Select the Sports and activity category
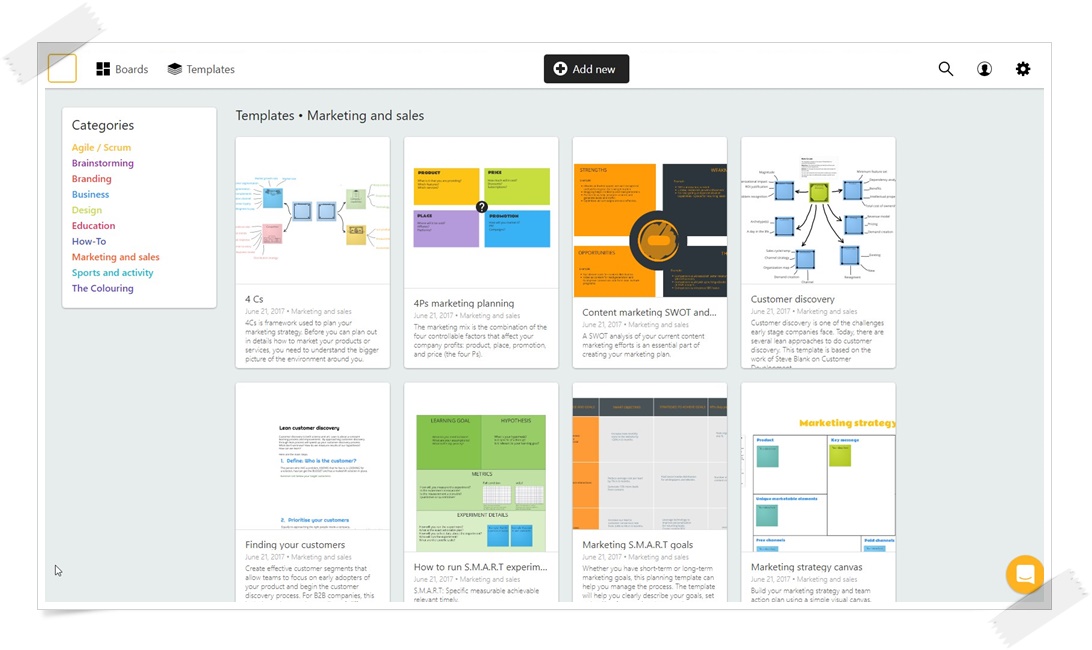The width and height of the screenshot is (1092, 650). (112, 273)
